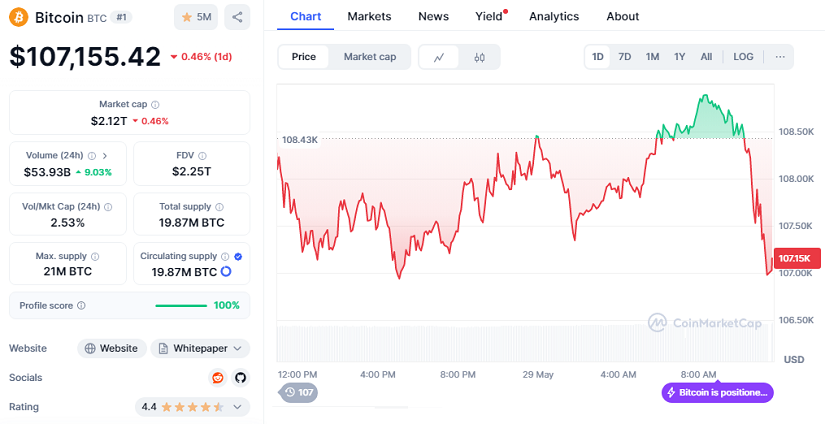Select the candlestick chart style icon
The width and height of the screenshot is (825, 424).
[x=479, y=57]
